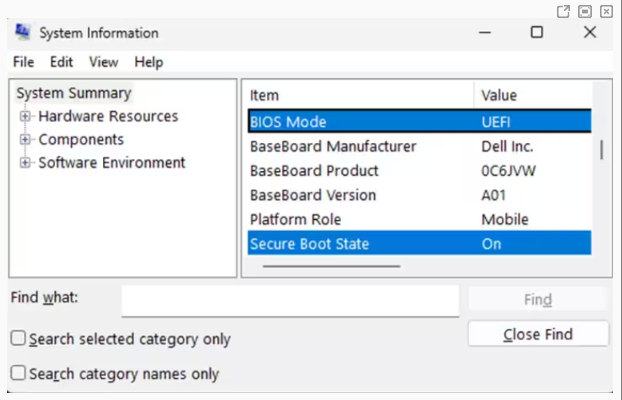The height and width of the screenshot is (400, 622).
Task: Toggle Search category names only checkbox
Action: 18,373
